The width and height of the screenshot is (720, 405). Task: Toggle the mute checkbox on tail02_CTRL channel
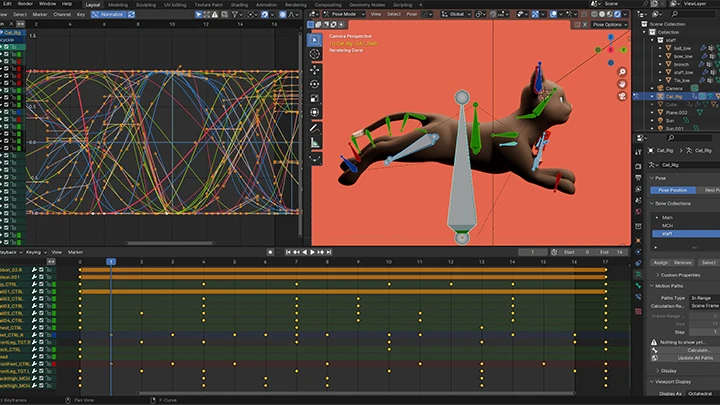tap(41, 299)
